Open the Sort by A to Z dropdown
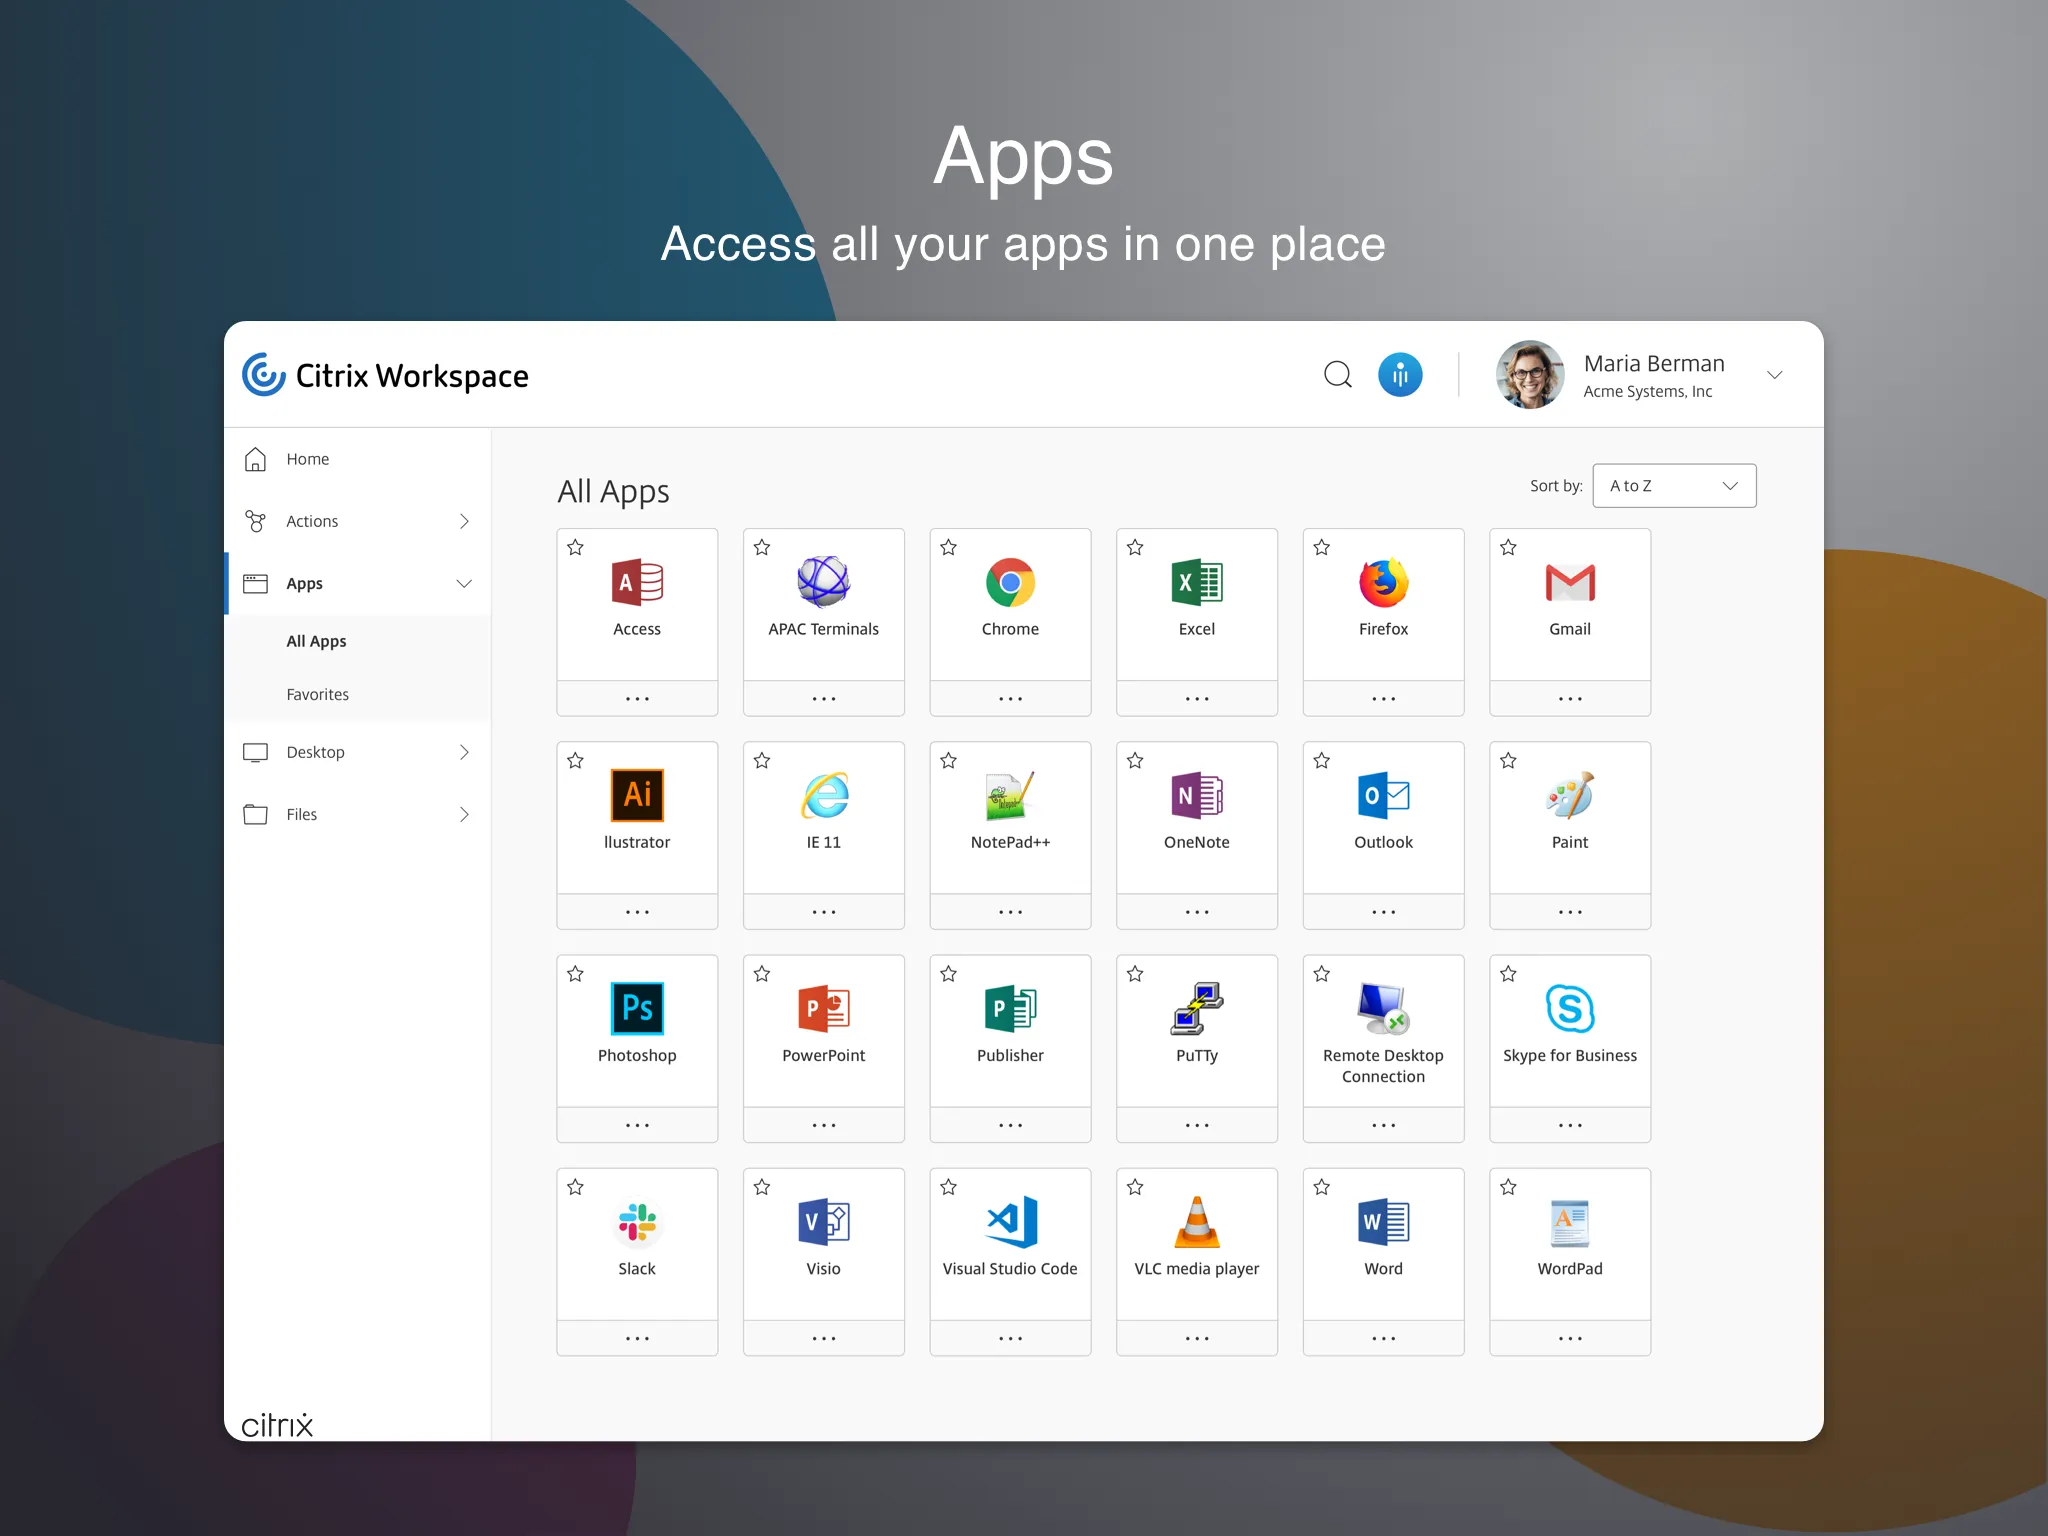The height and width of the screenshot is (1536, 2048). [1673, 486]
